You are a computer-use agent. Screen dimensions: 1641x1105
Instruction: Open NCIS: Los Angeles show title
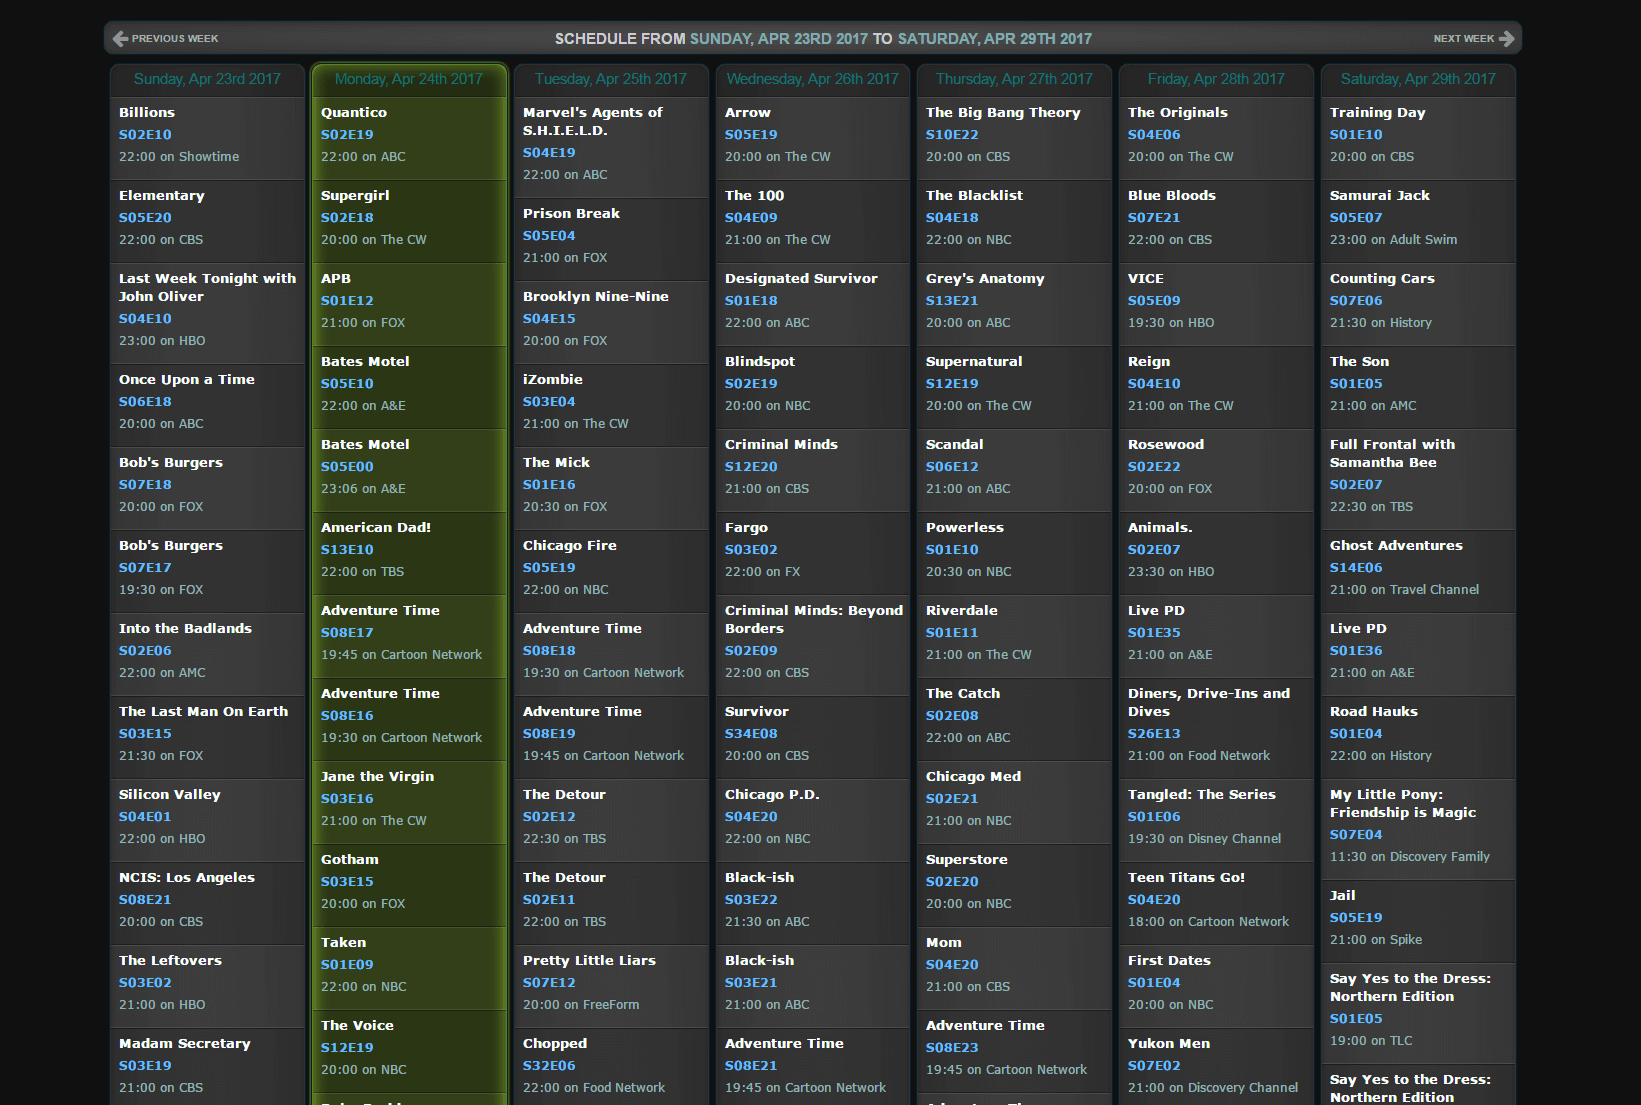(187, 878)
